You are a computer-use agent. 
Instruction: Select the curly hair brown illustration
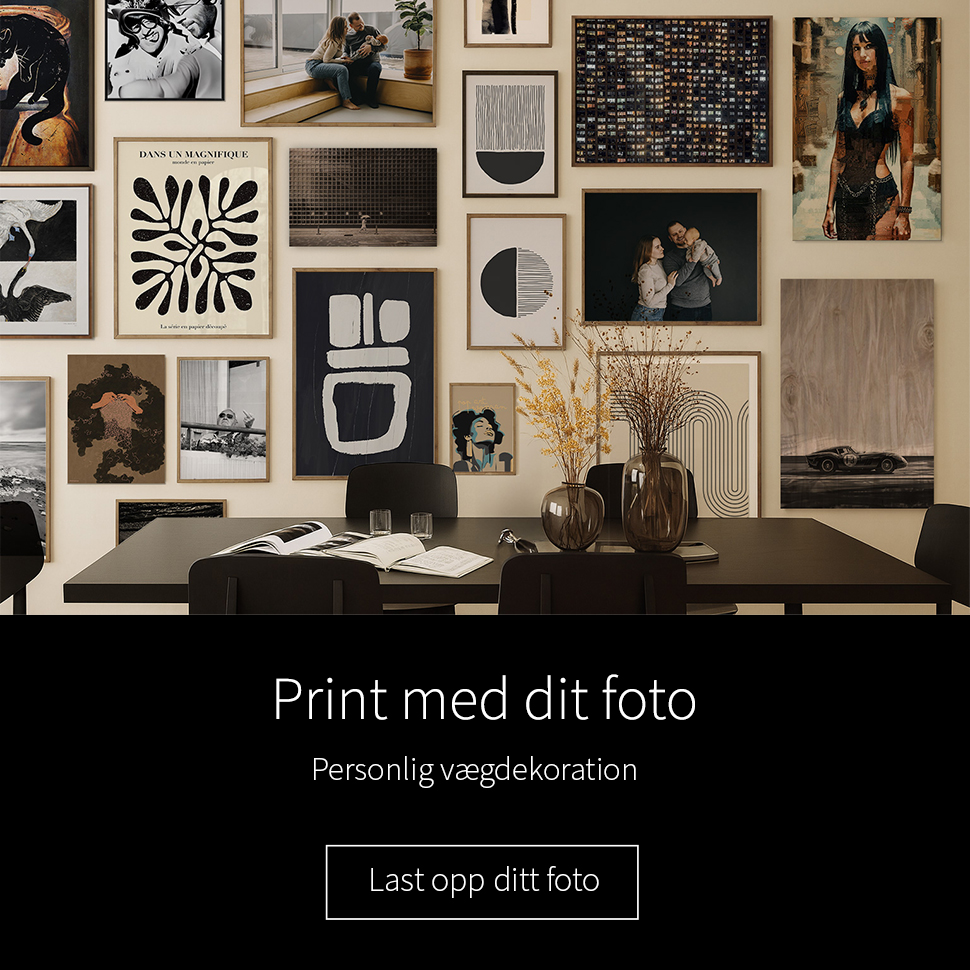coord(116,419)
